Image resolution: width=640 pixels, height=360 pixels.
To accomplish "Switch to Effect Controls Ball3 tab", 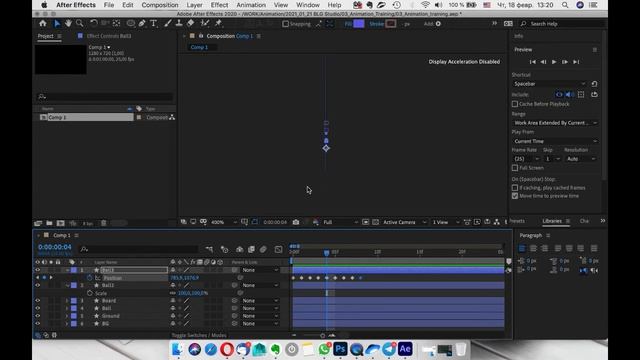I will 109,36.
